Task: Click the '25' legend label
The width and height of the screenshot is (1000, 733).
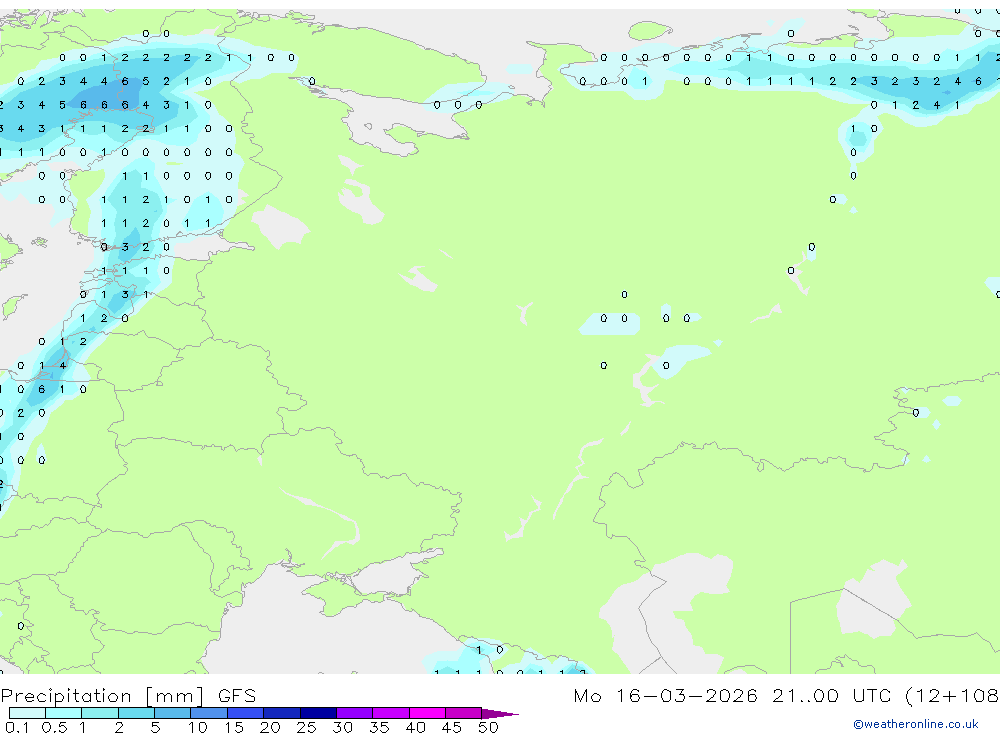Action: coord(306,727)
